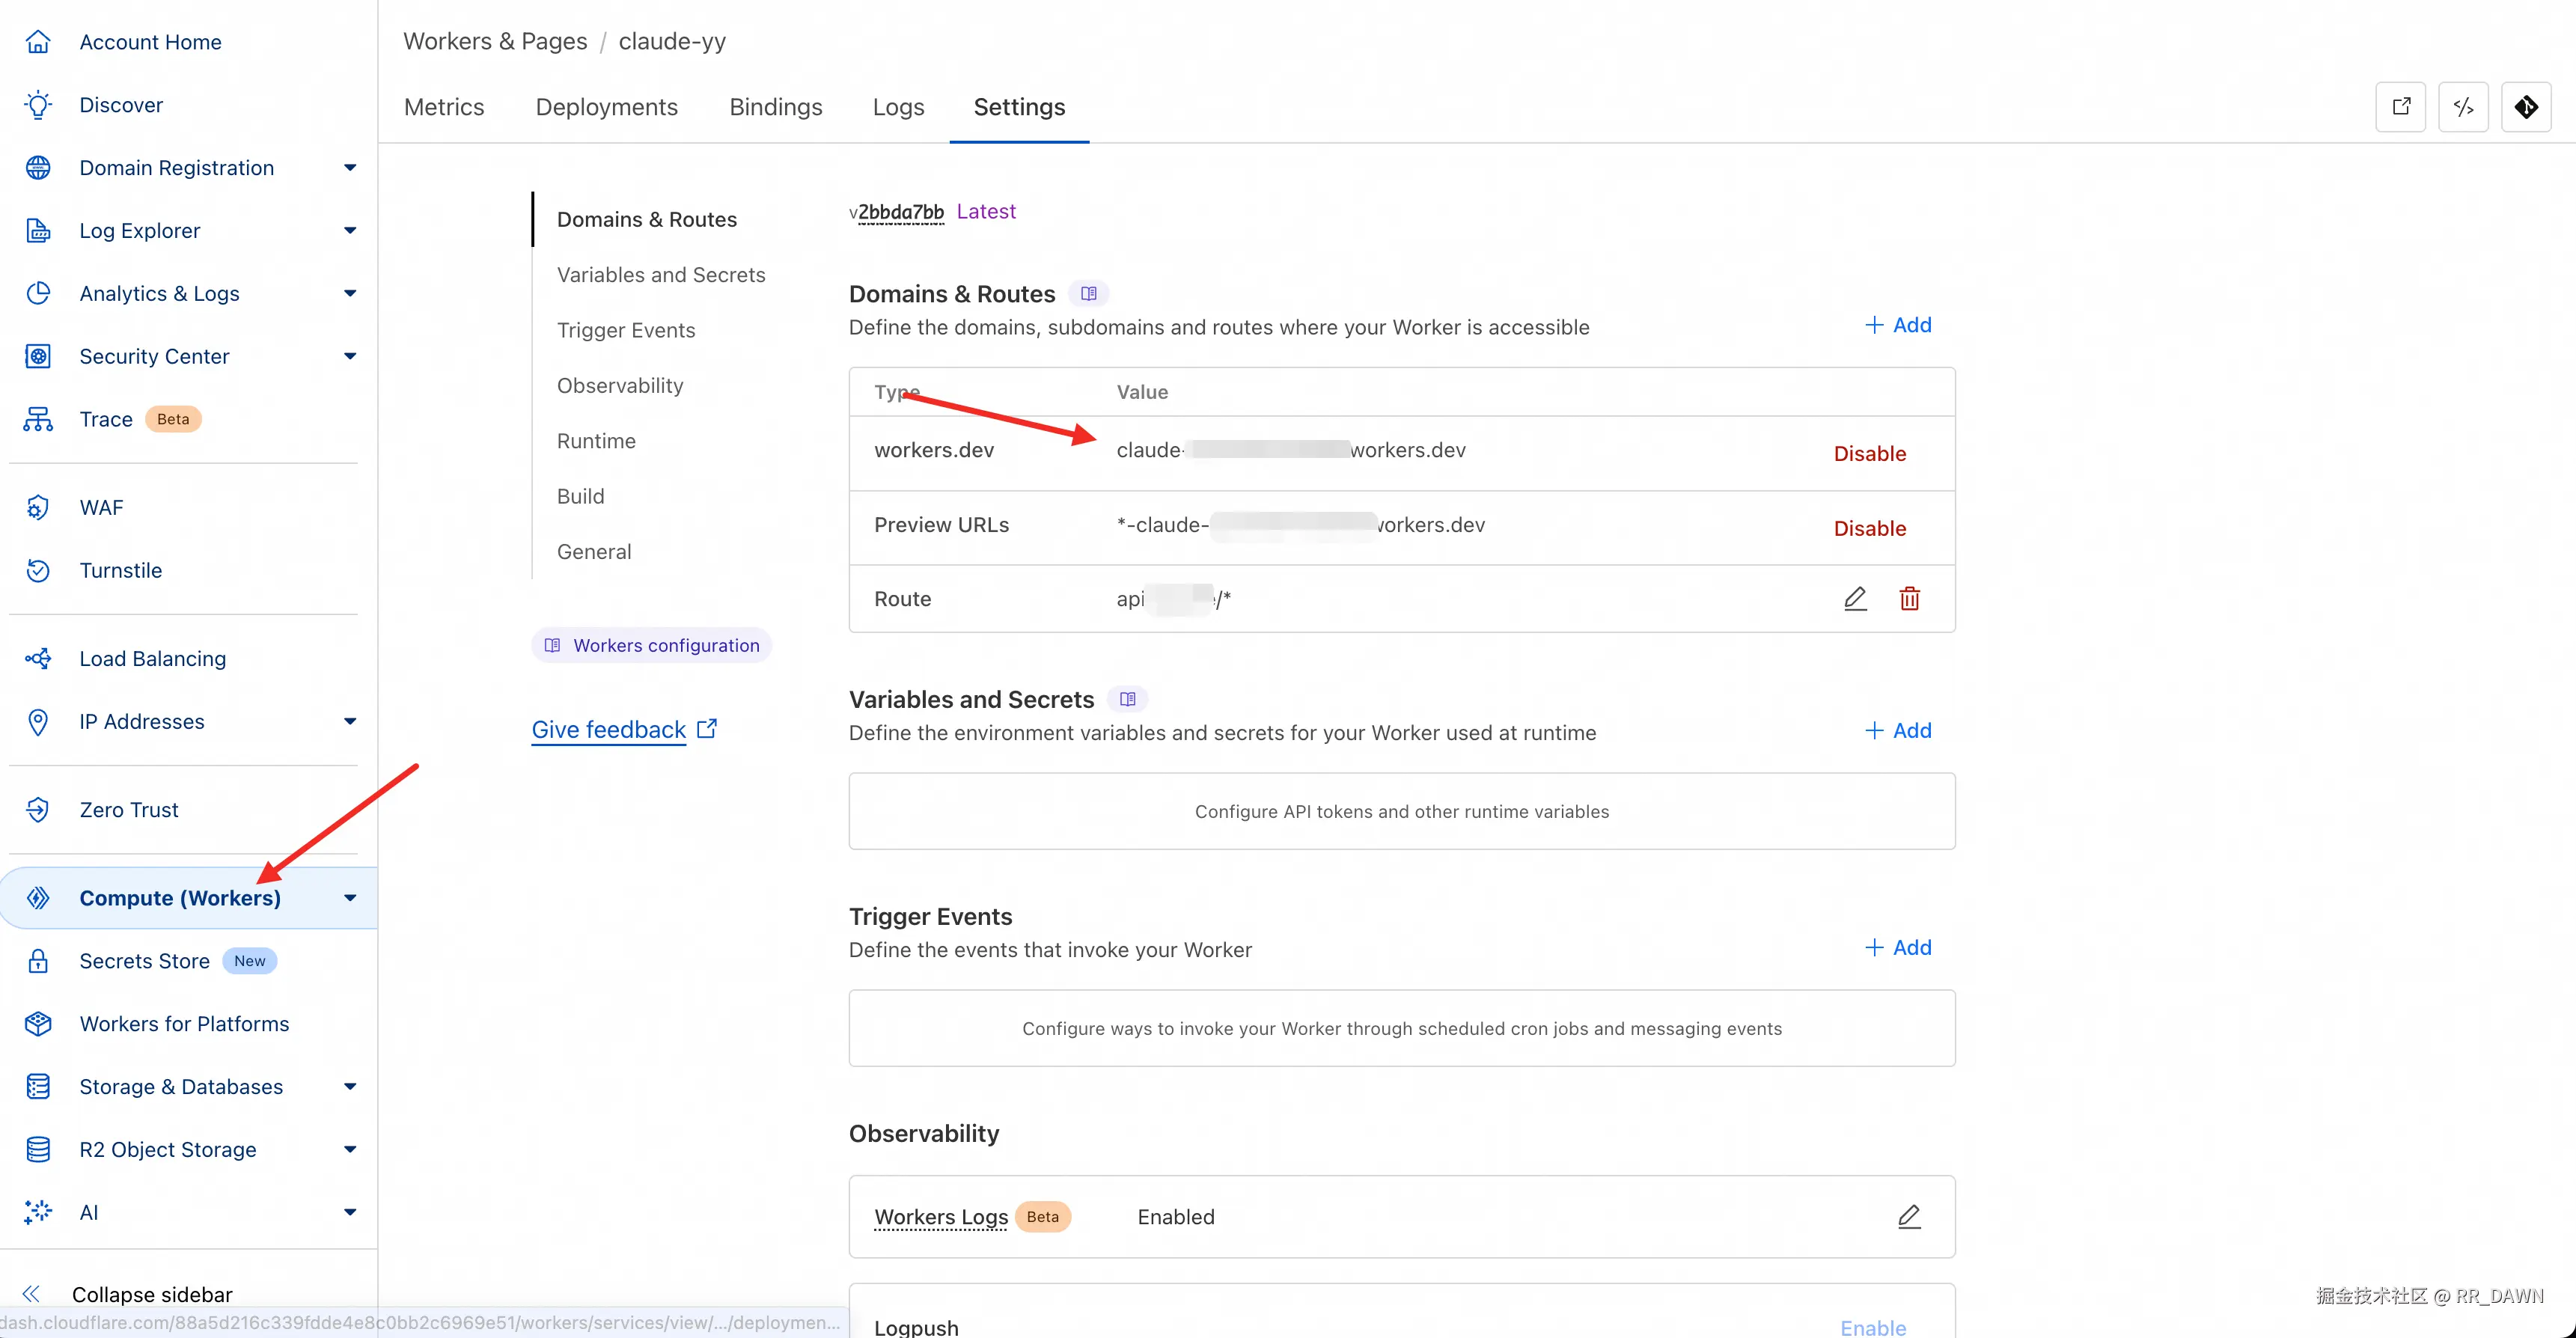
Task: Expand the Storage & Databases arrow
Action: point(350,1087)
